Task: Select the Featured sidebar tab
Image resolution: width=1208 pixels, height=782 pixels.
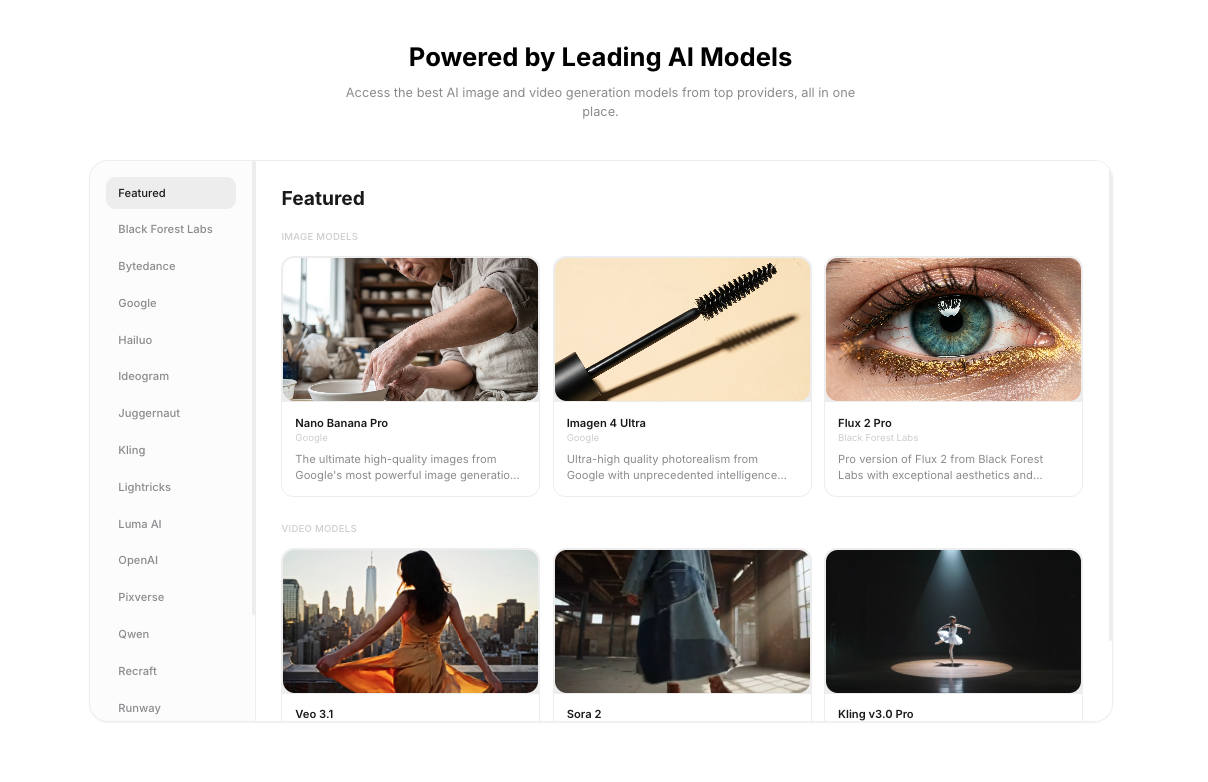Action: point(171,193)
